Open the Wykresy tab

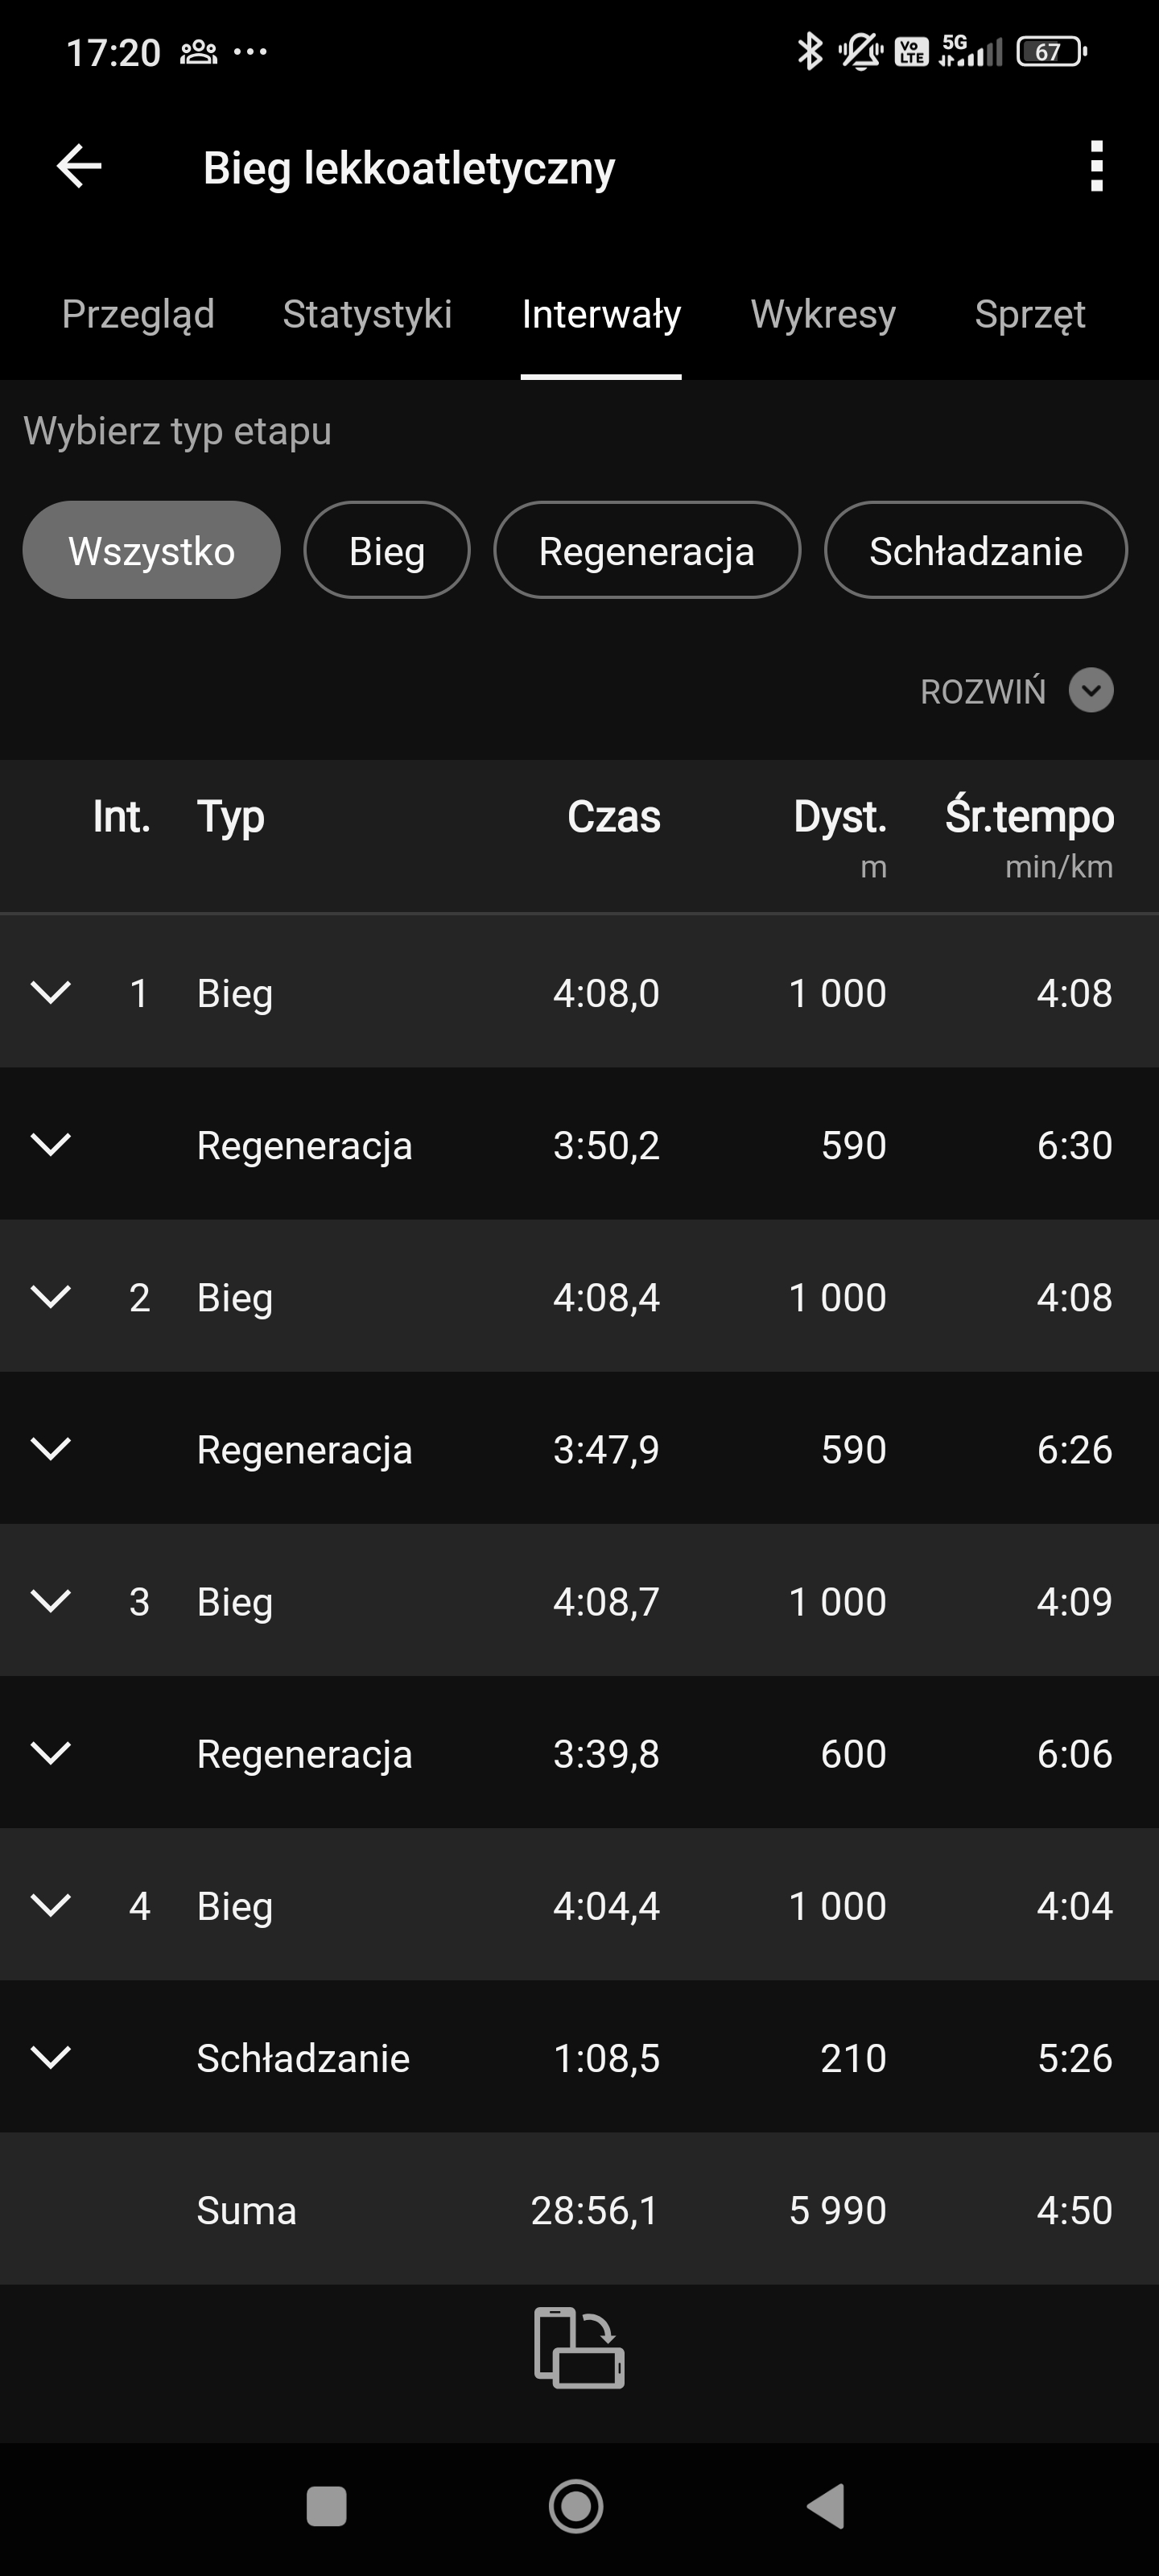coord(822,314)
